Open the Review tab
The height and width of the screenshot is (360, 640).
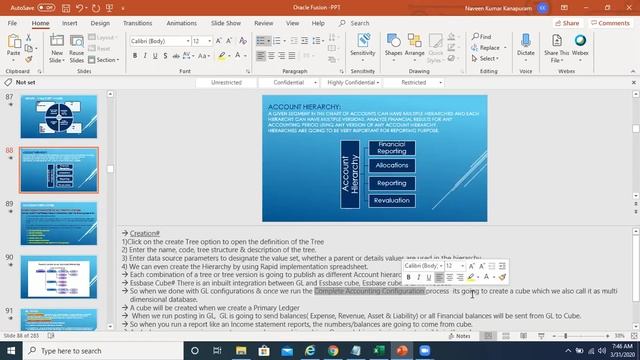[x=264, y=23]
